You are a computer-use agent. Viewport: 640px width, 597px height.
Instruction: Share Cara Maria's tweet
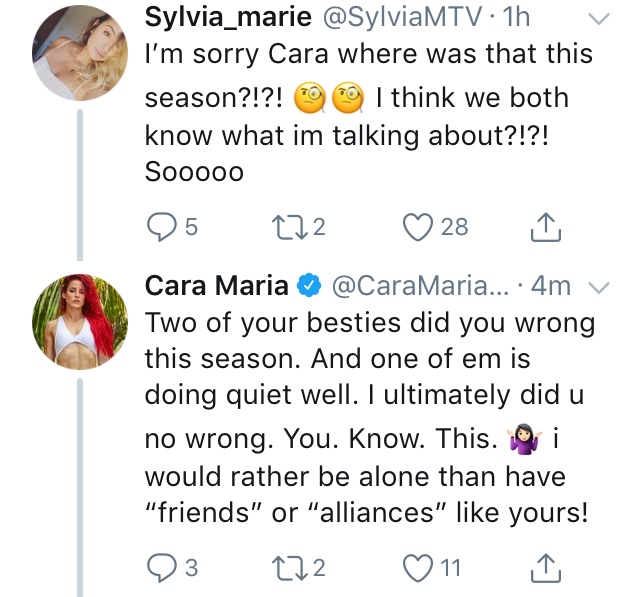[x=546, y=568]
